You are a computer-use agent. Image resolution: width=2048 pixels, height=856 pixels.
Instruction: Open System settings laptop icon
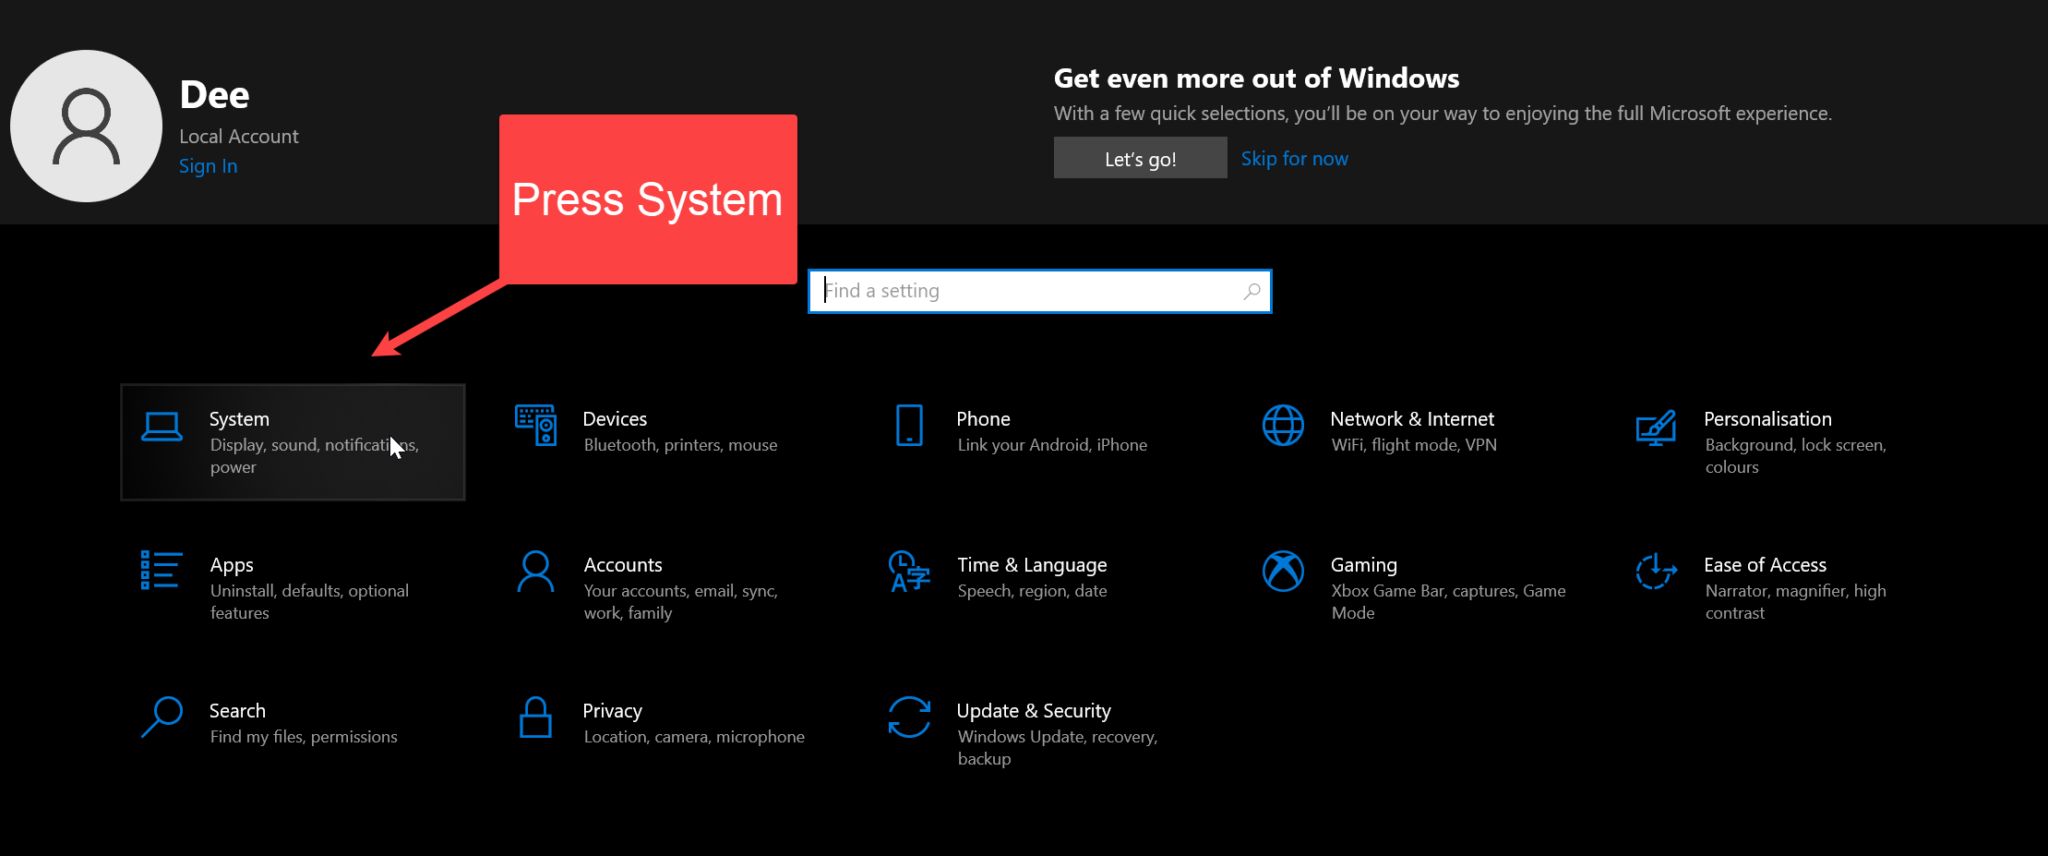click(x=162, y=427)
